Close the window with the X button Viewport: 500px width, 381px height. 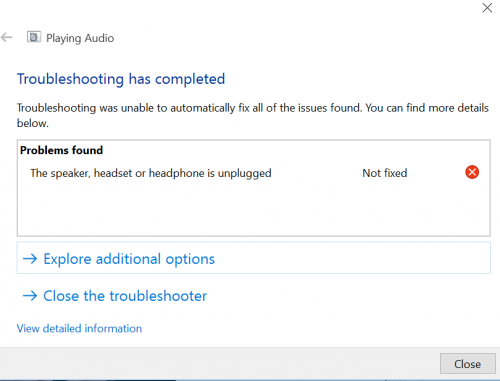coord(487,8)
